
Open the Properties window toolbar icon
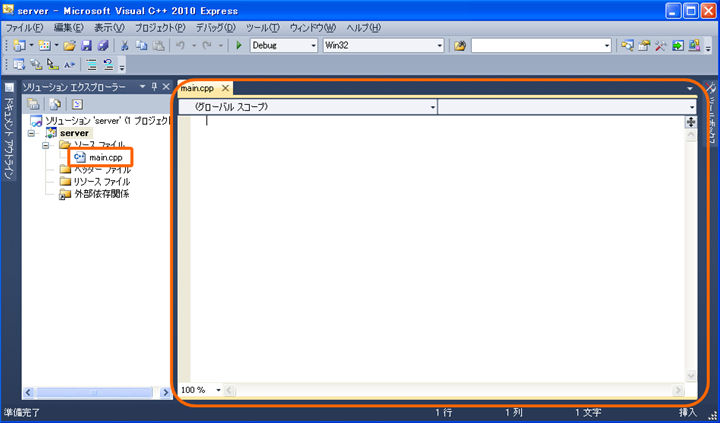tap(644, 45)
